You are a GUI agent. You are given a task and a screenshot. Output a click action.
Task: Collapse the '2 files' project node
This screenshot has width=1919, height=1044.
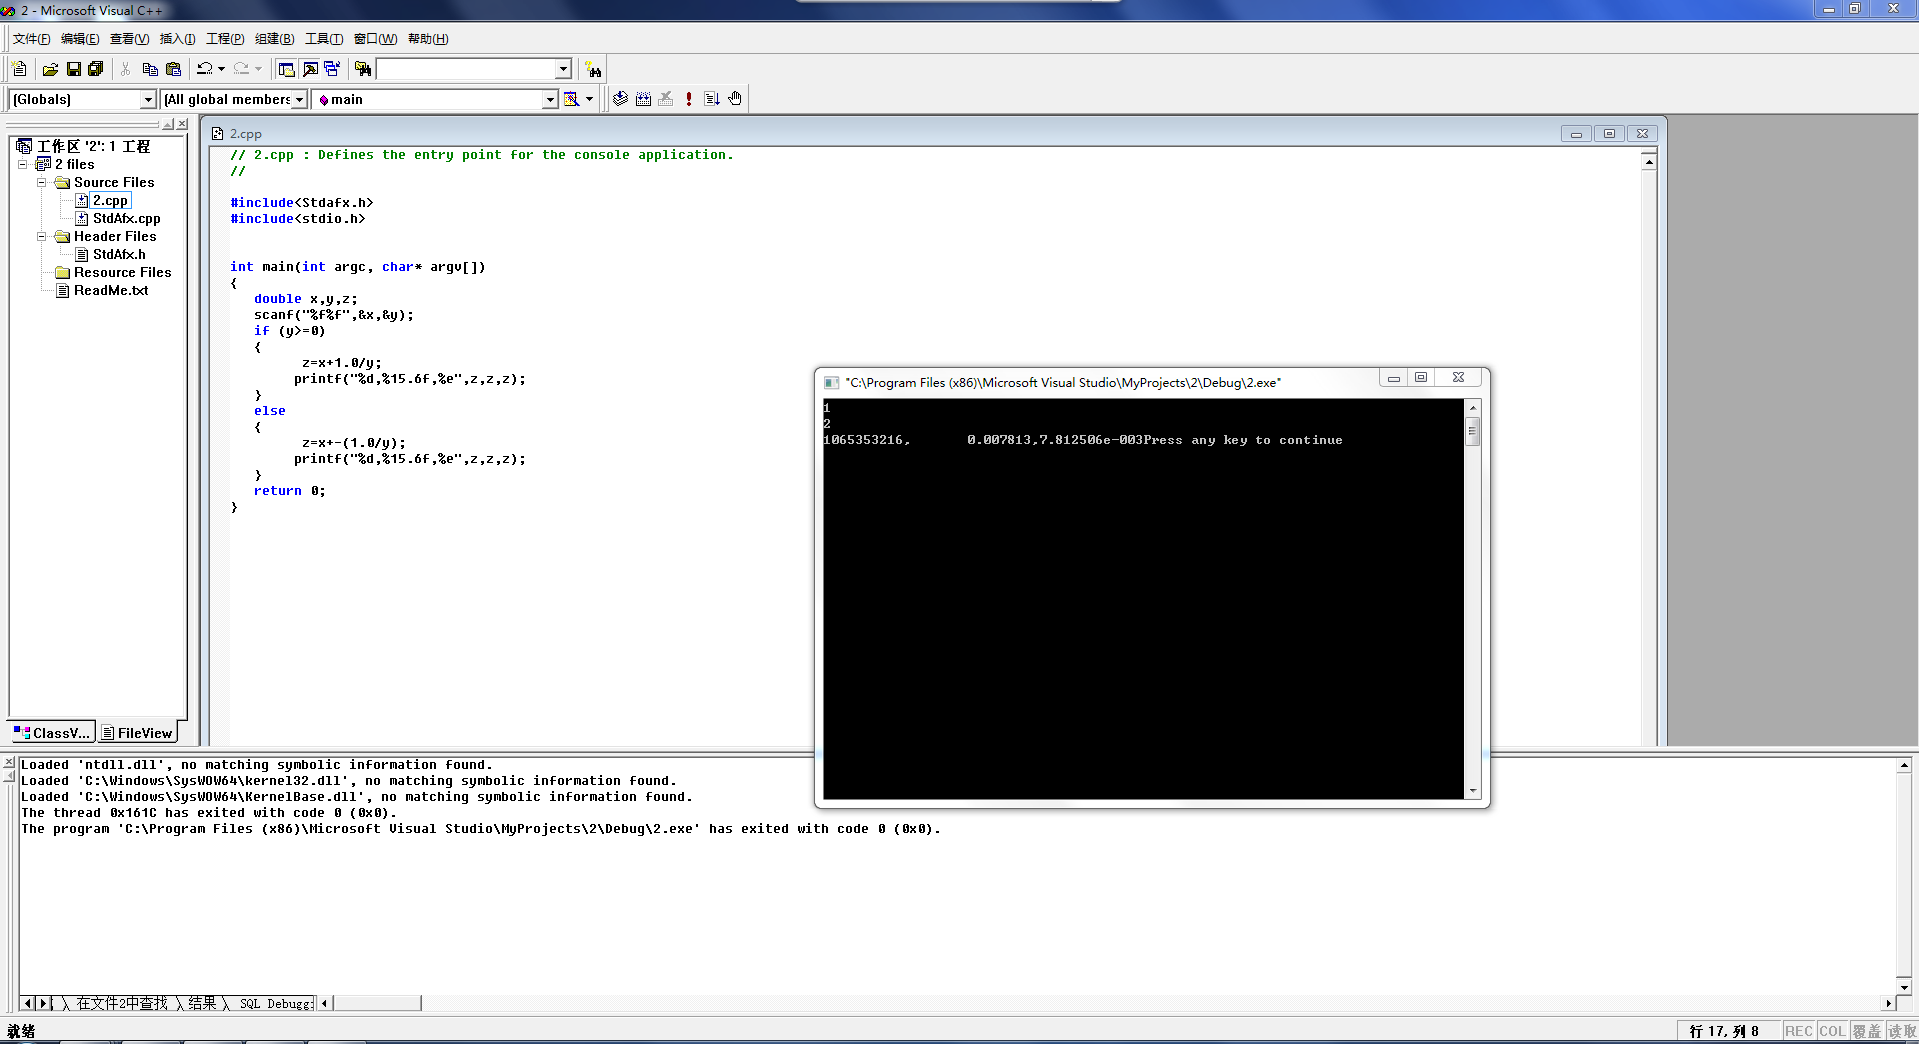[x=23, y=164]
